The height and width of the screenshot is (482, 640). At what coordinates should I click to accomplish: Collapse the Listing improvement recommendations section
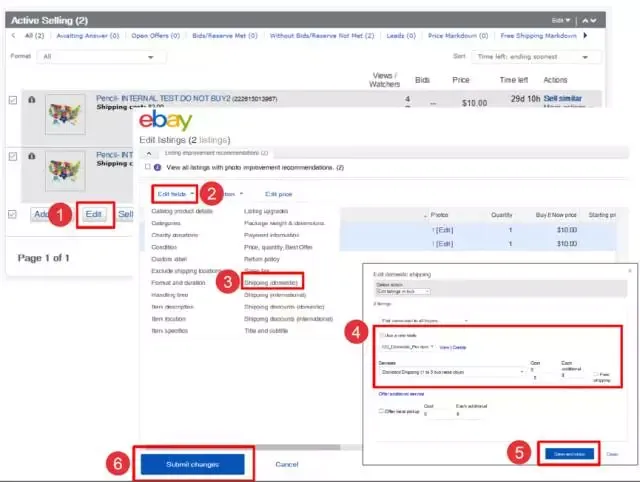149,153
